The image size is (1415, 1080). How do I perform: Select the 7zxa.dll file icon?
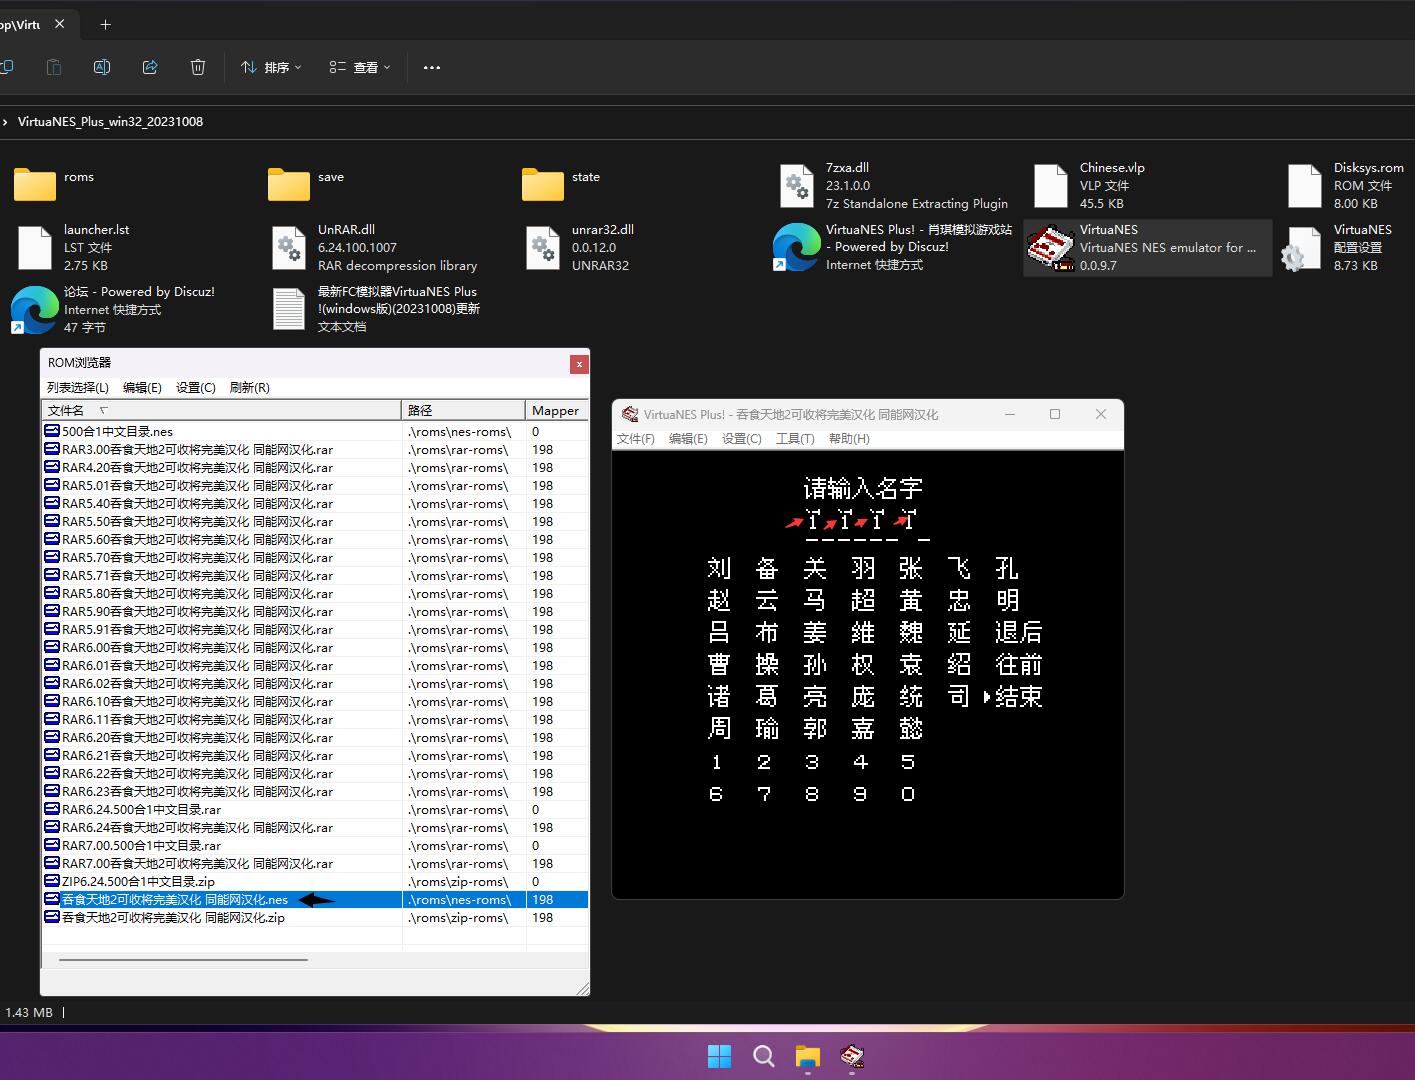click(797, 186)
